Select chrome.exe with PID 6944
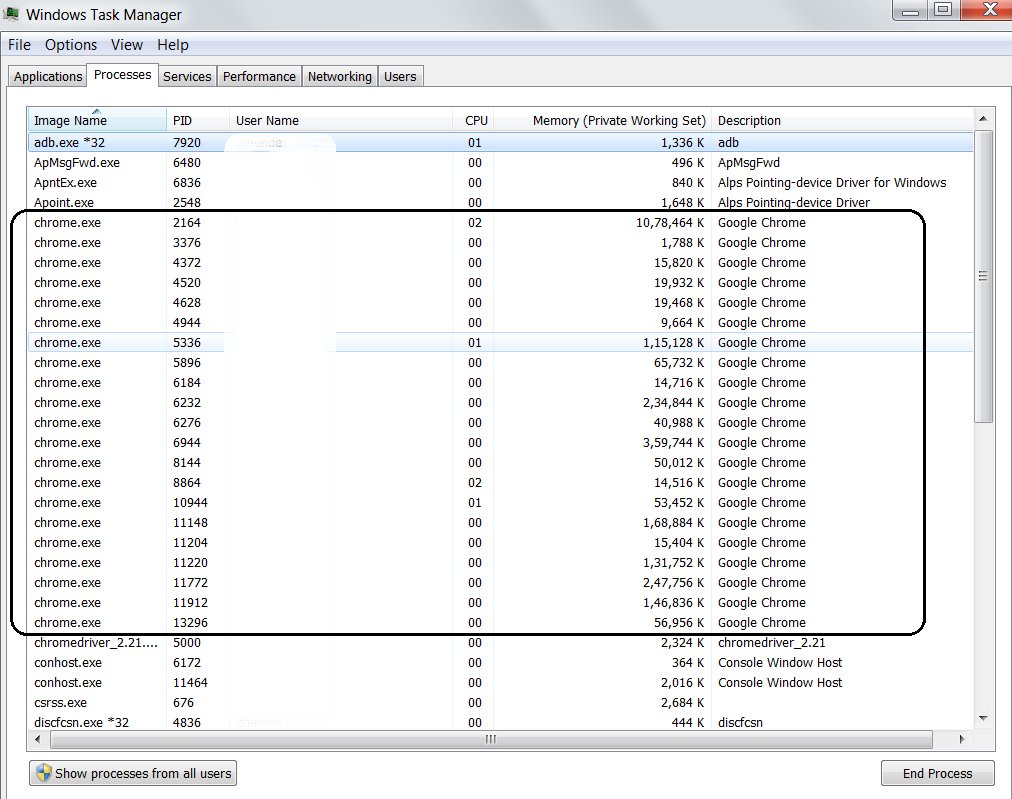The image size is (1012, 799). coord(500,443)
